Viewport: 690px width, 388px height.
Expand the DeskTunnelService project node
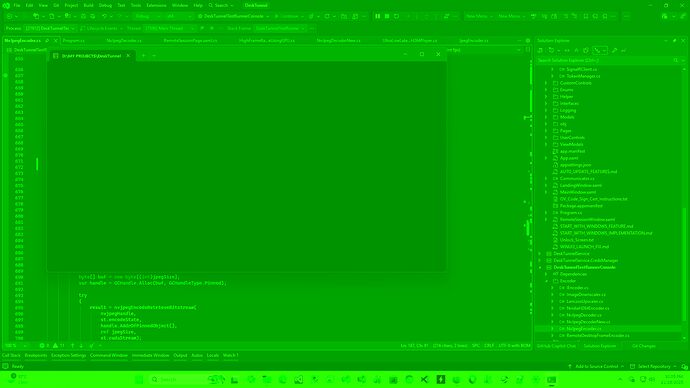coord(540,254)
